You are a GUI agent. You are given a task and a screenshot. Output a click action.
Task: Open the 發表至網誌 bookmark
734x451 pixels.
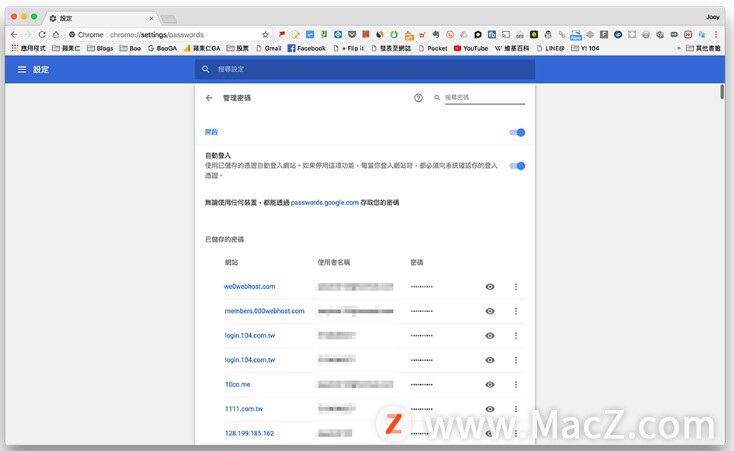click(x=391, y=48)
